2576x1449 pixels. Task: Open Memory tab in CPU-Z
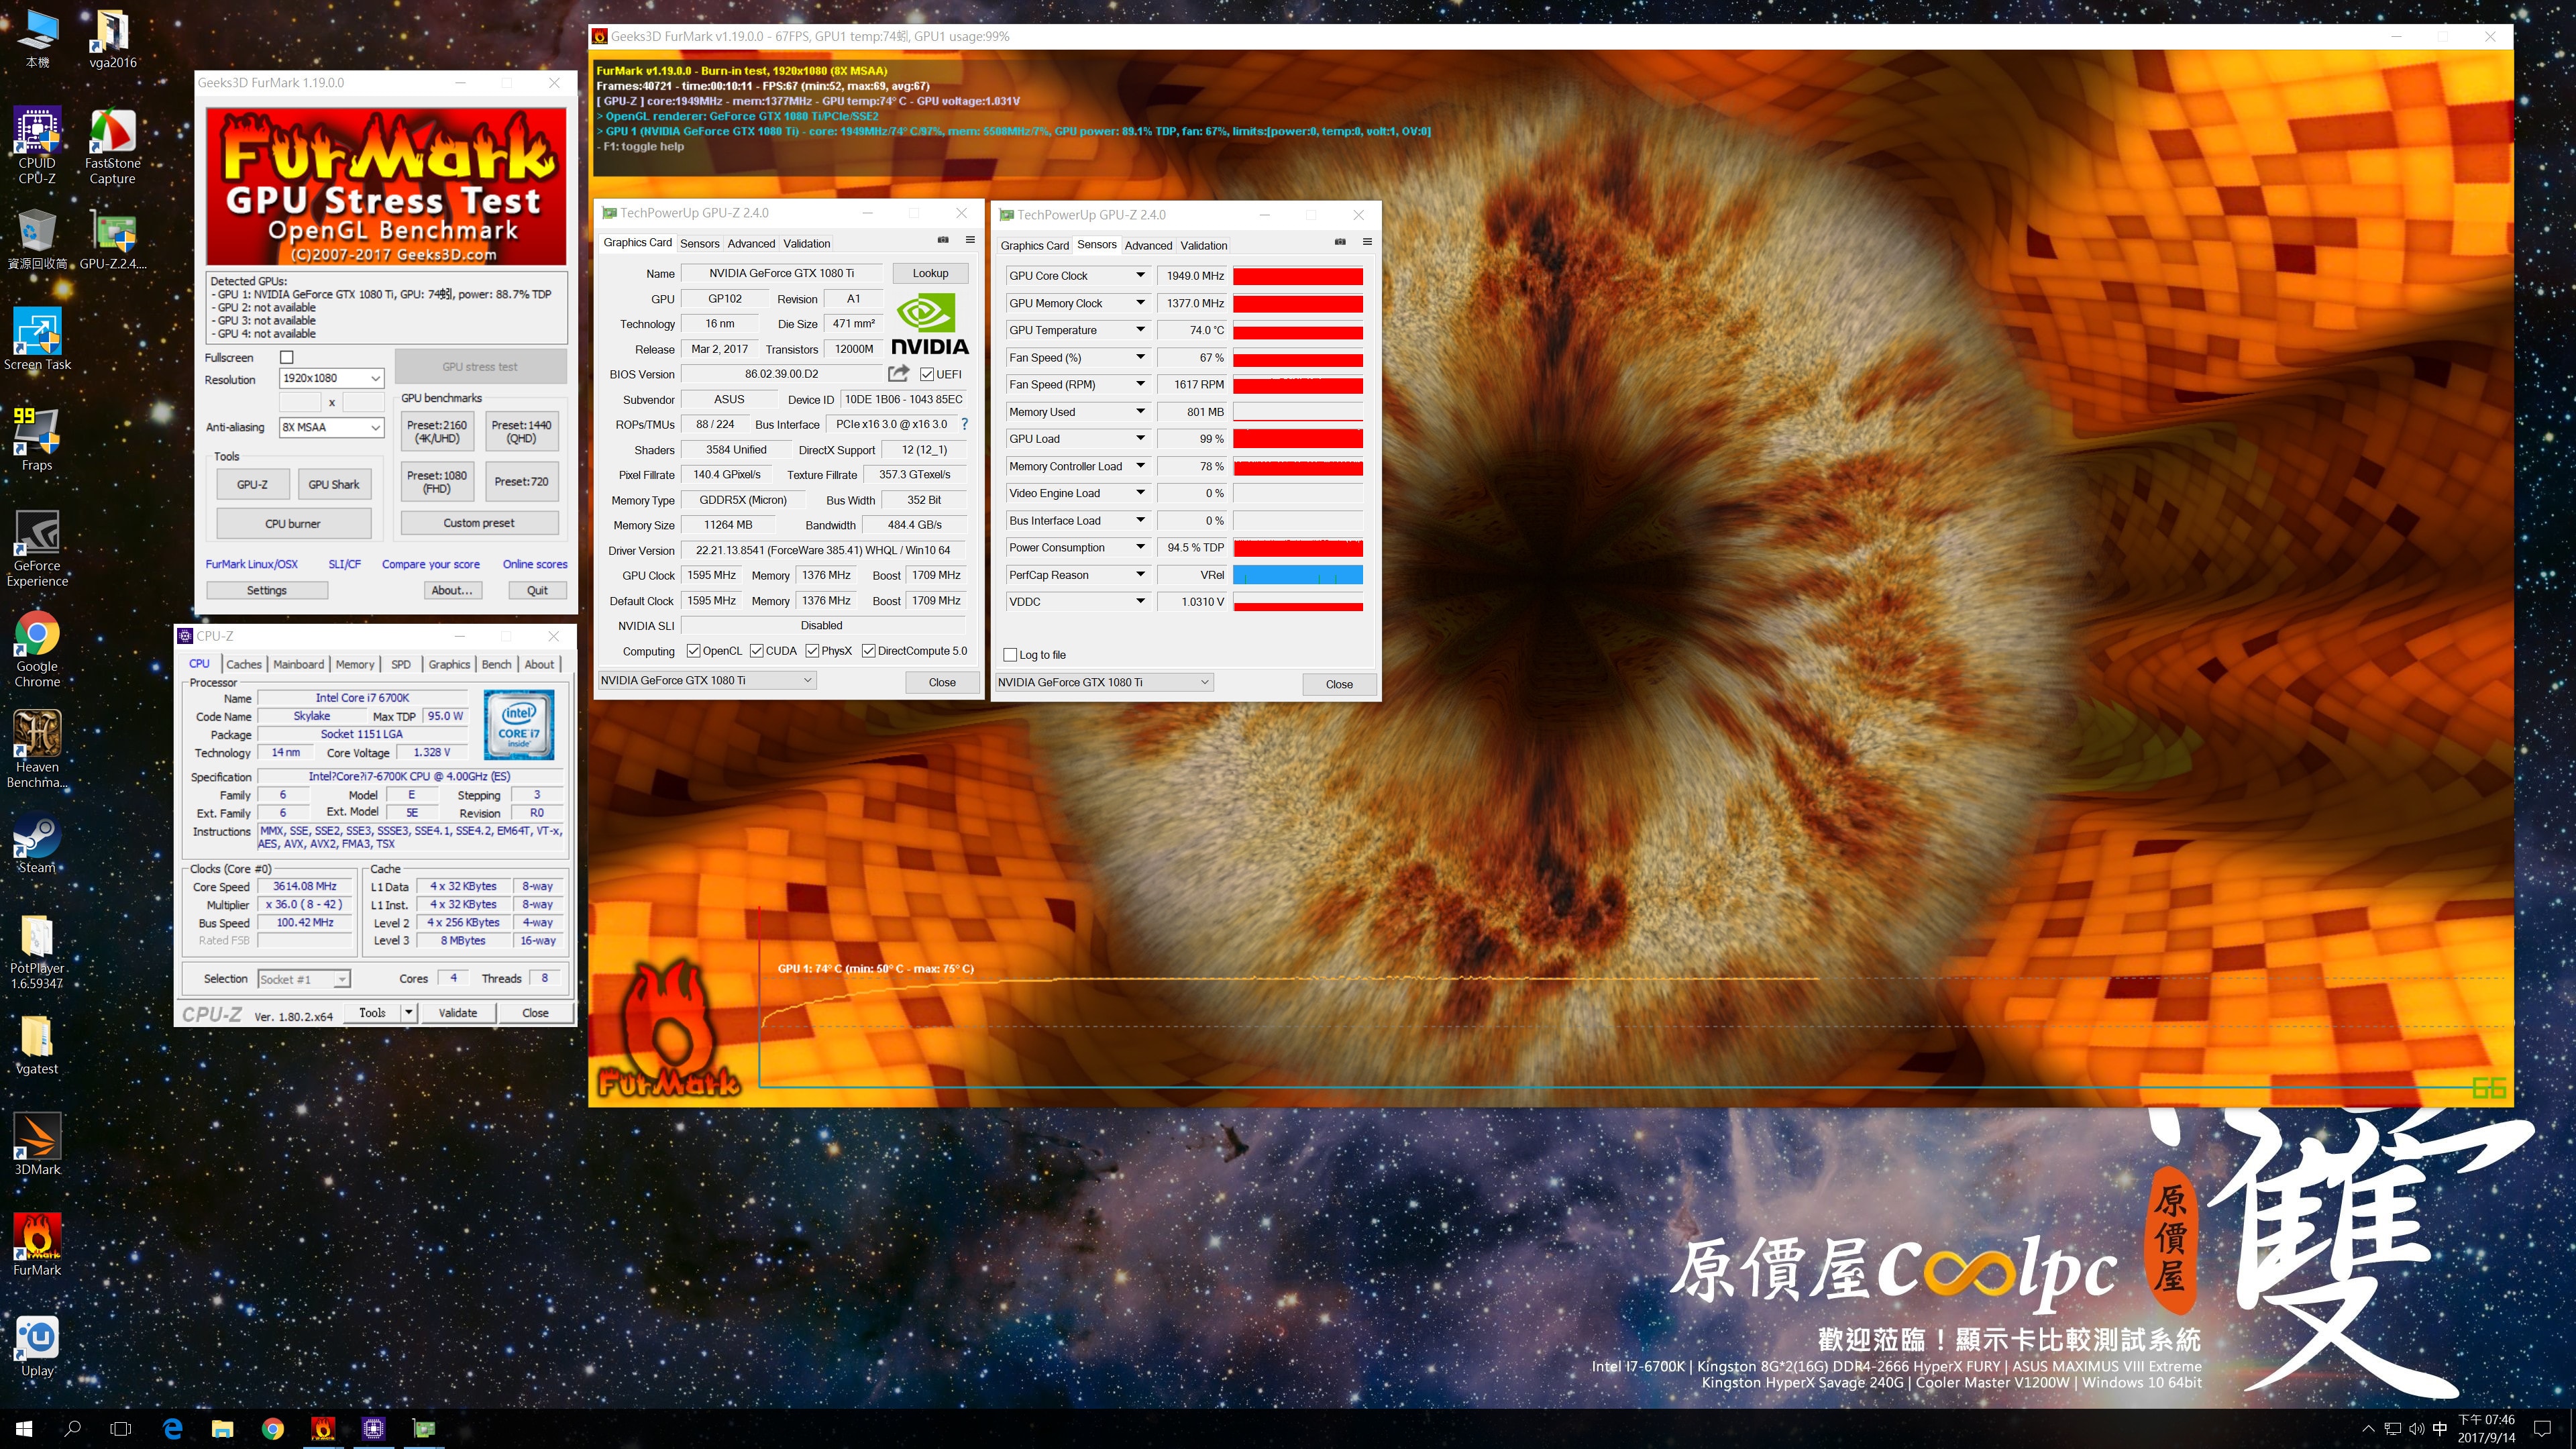[x=355, y=664]
